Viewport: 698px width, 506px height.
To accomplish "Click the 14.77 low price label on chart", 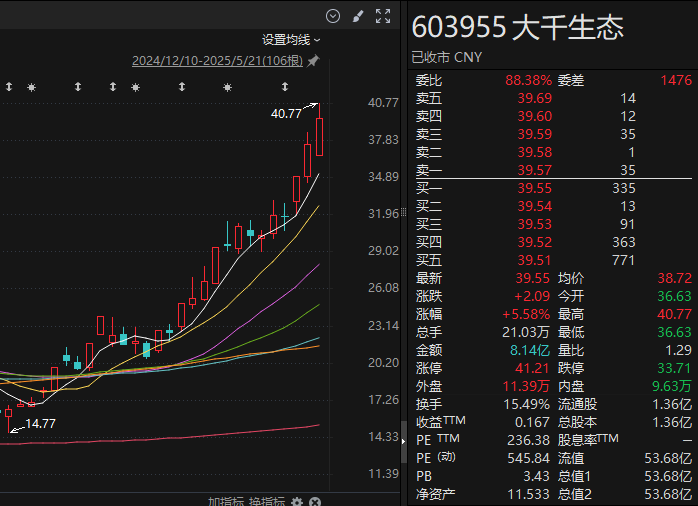I will pos(41,424).
